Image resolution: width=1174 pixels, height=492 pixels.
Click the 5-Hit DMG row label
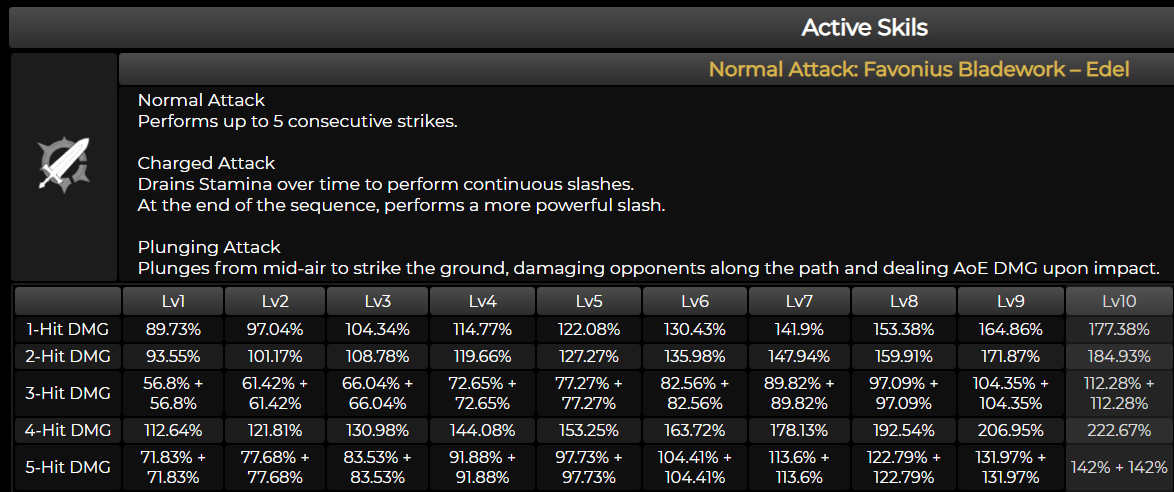click(x=67, y=467)
